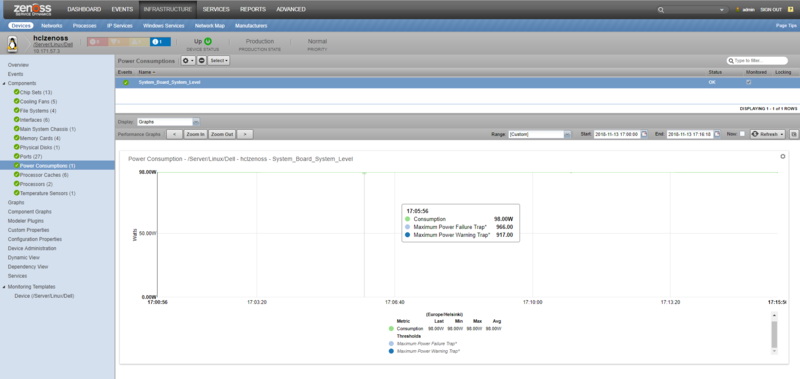Click the Linux penguin device icon

tap(12, 44)
